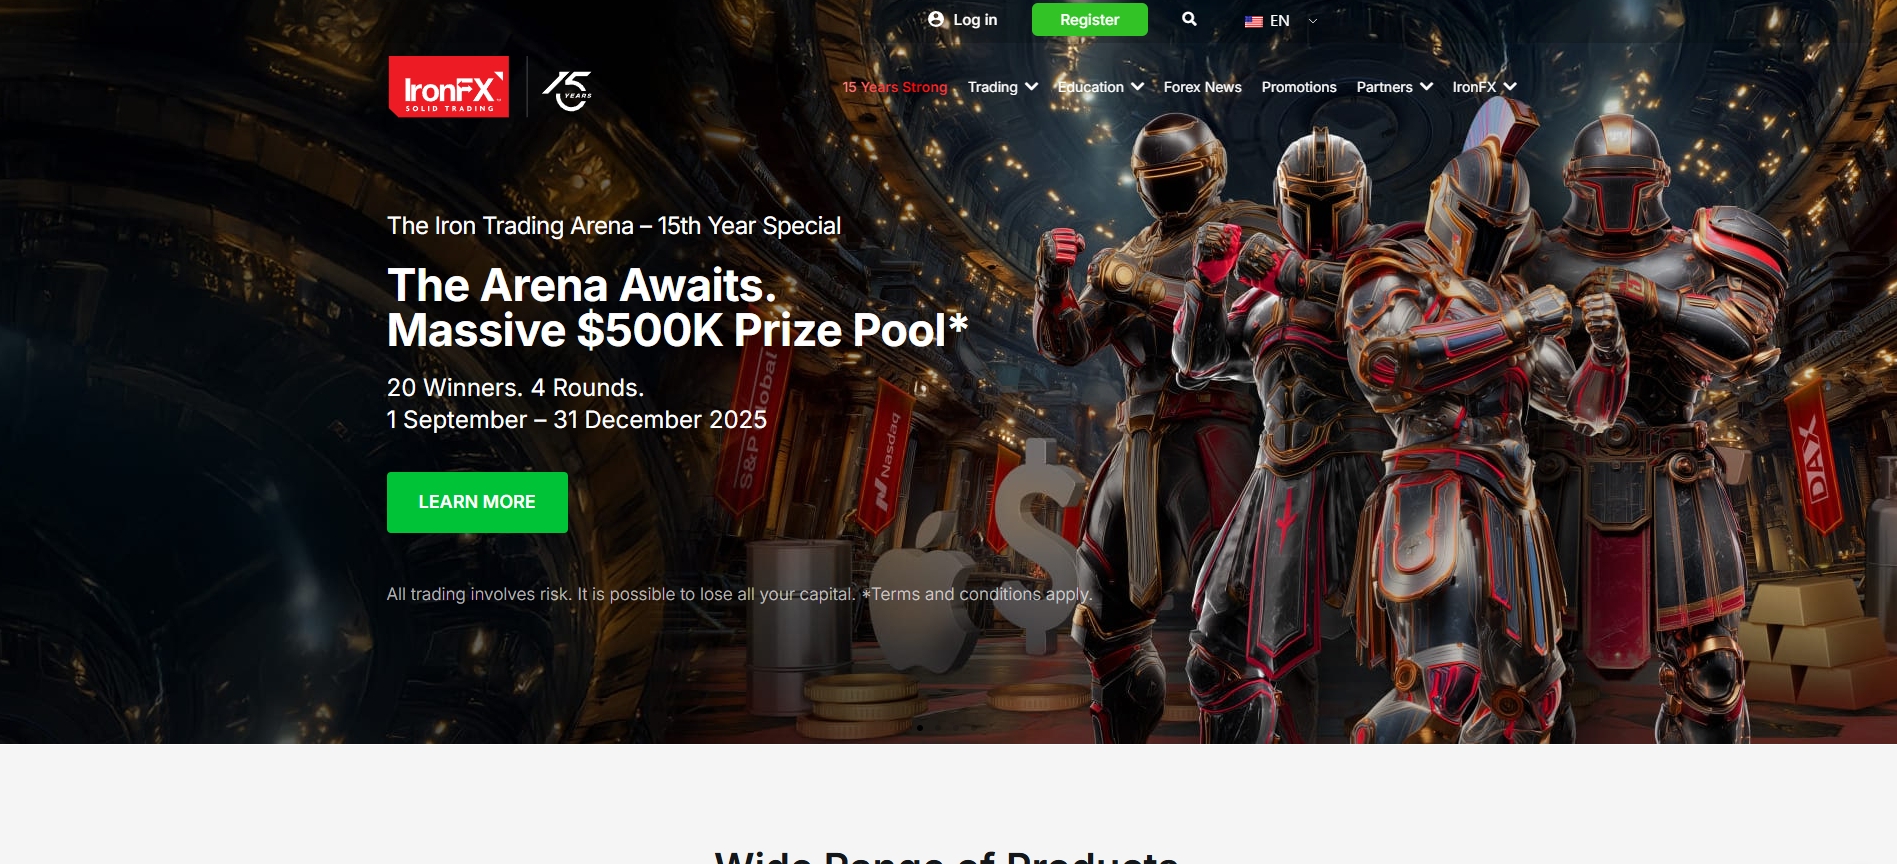Click the 15 Years anniversary emblem
Viewport: 1897px width, 864px height.
point(568,90)
